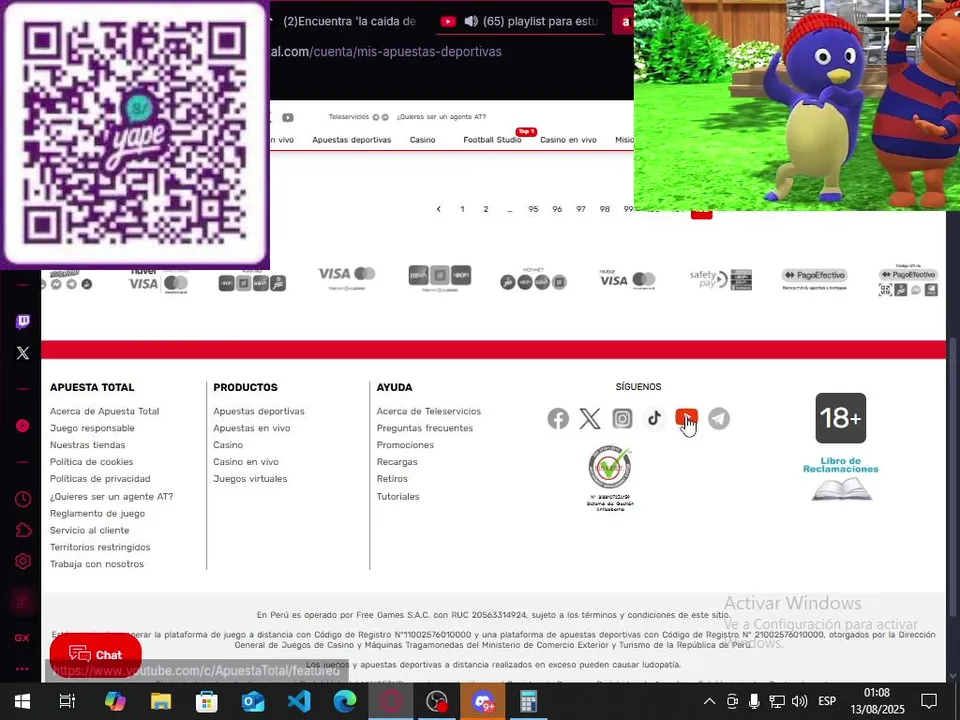Open the Windows Start menu

point(23,701)
